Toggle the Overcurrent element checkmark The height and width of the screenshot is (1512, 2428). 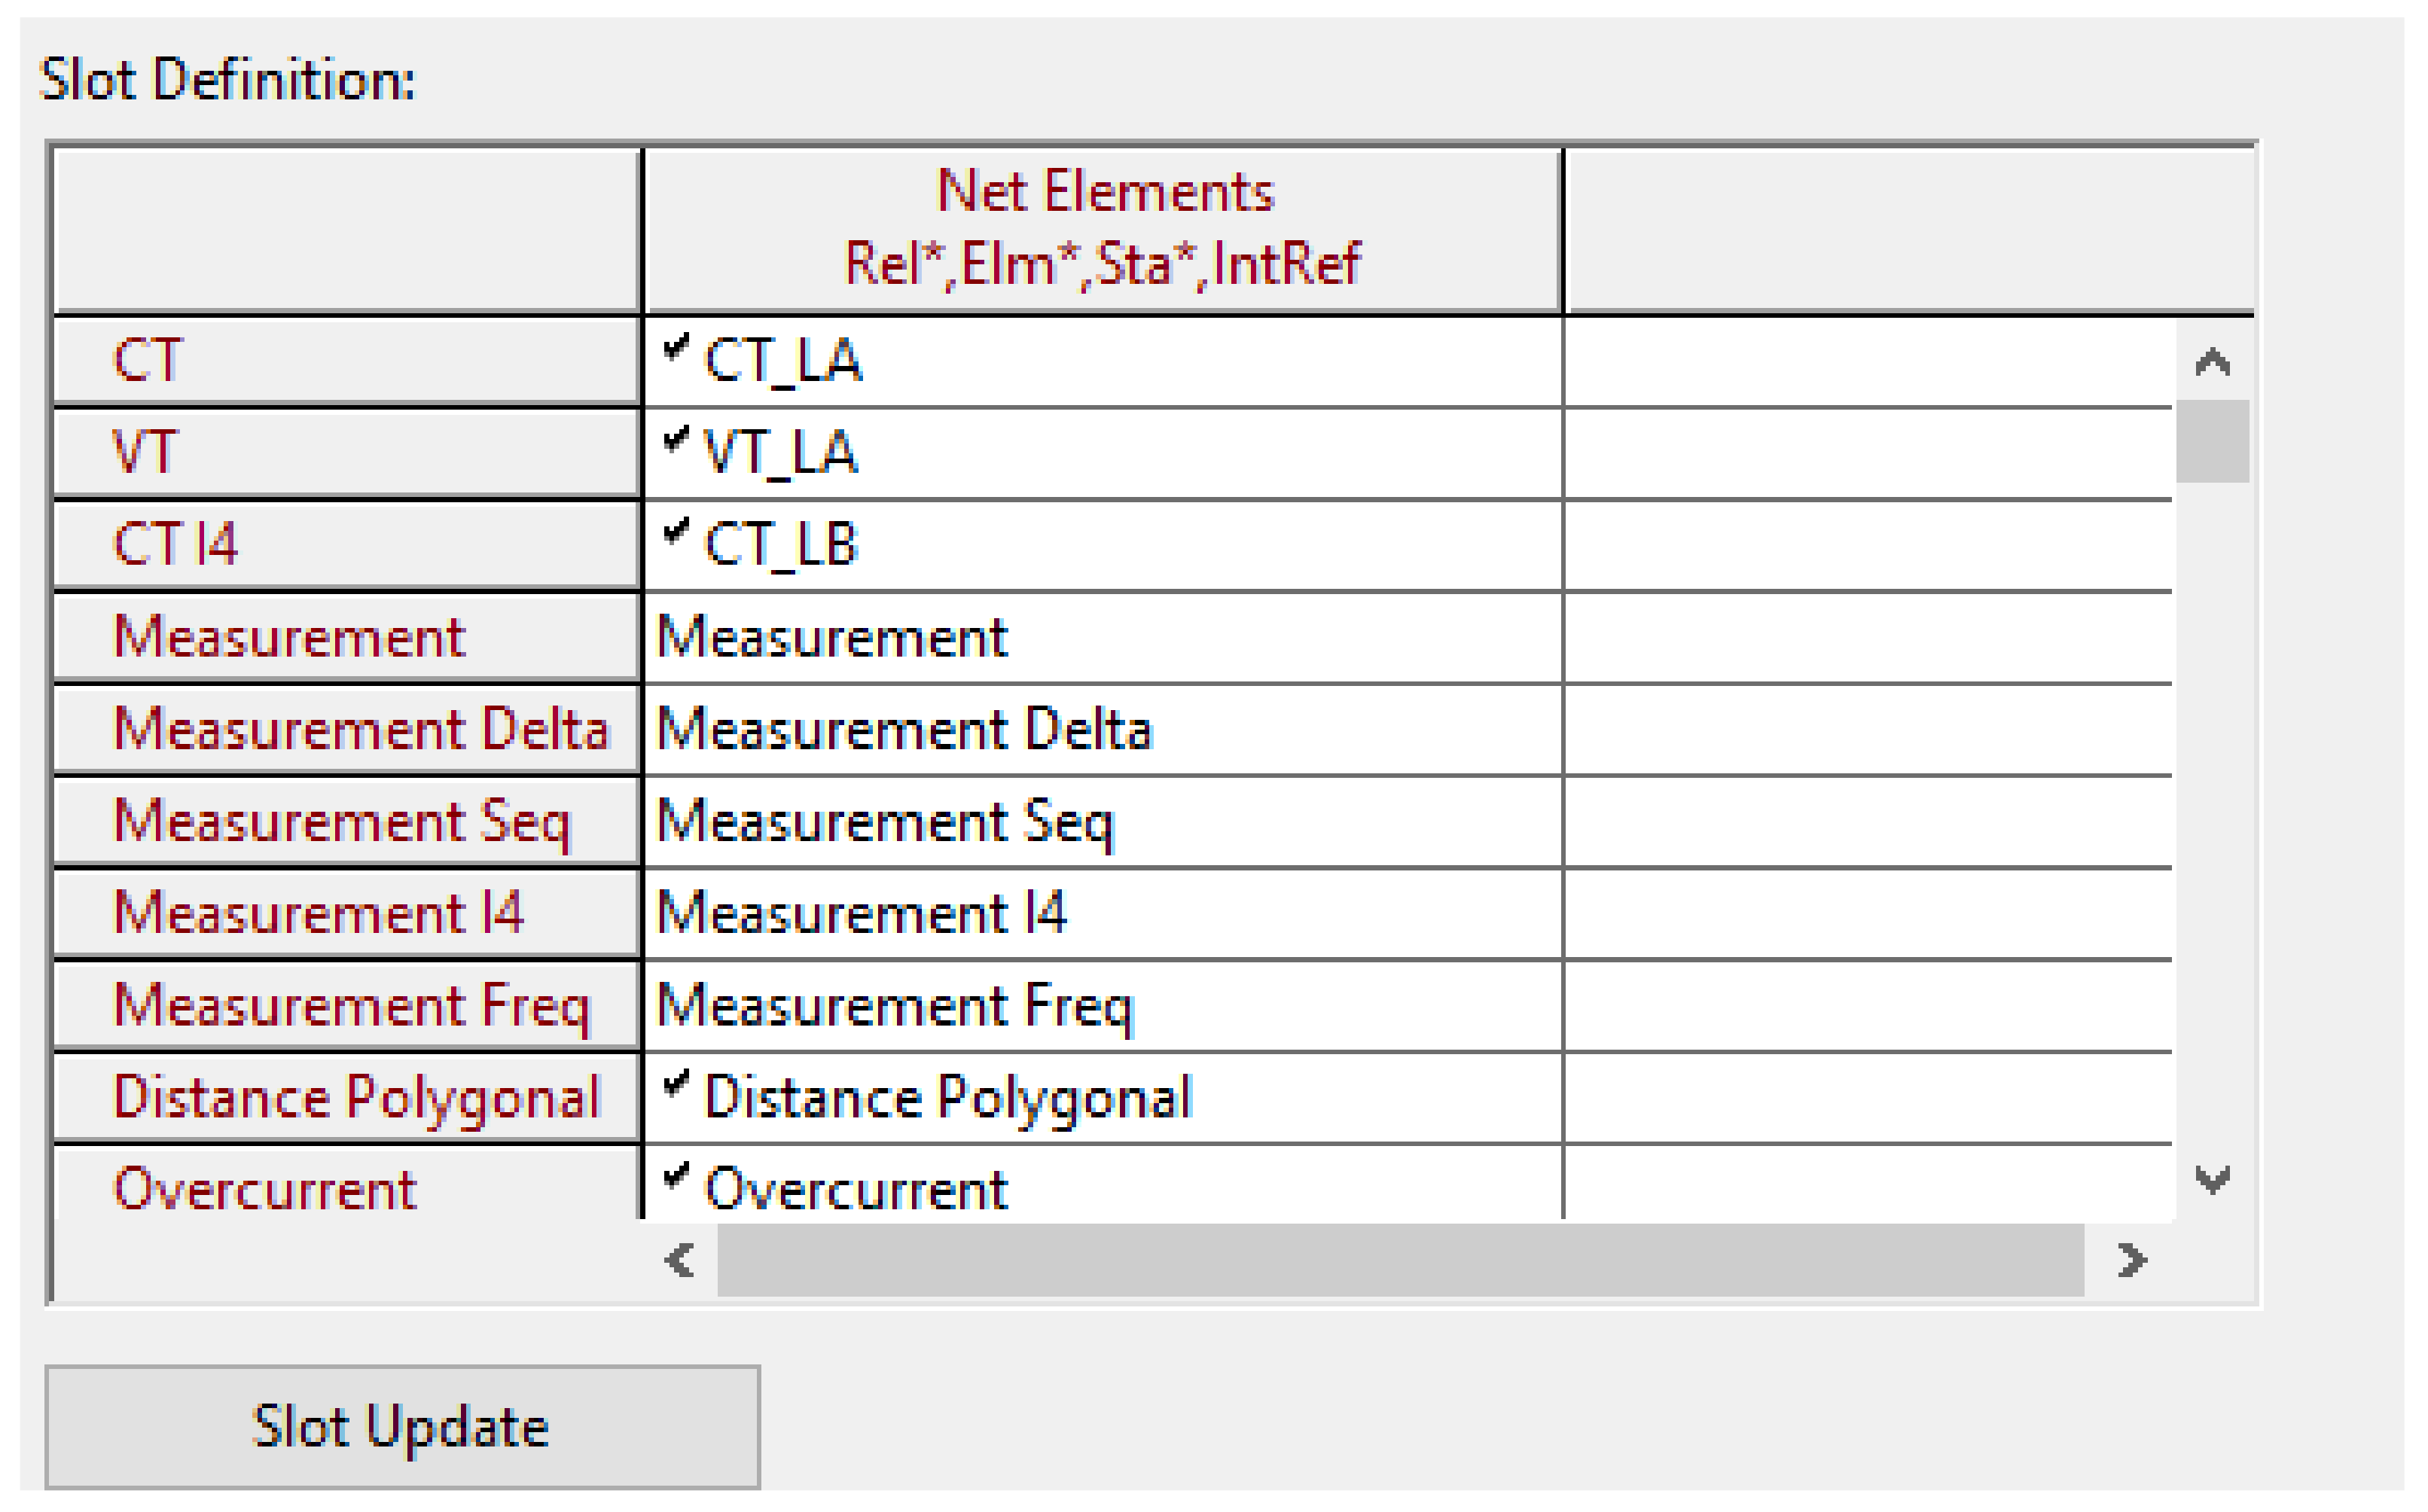point(676,1175)
